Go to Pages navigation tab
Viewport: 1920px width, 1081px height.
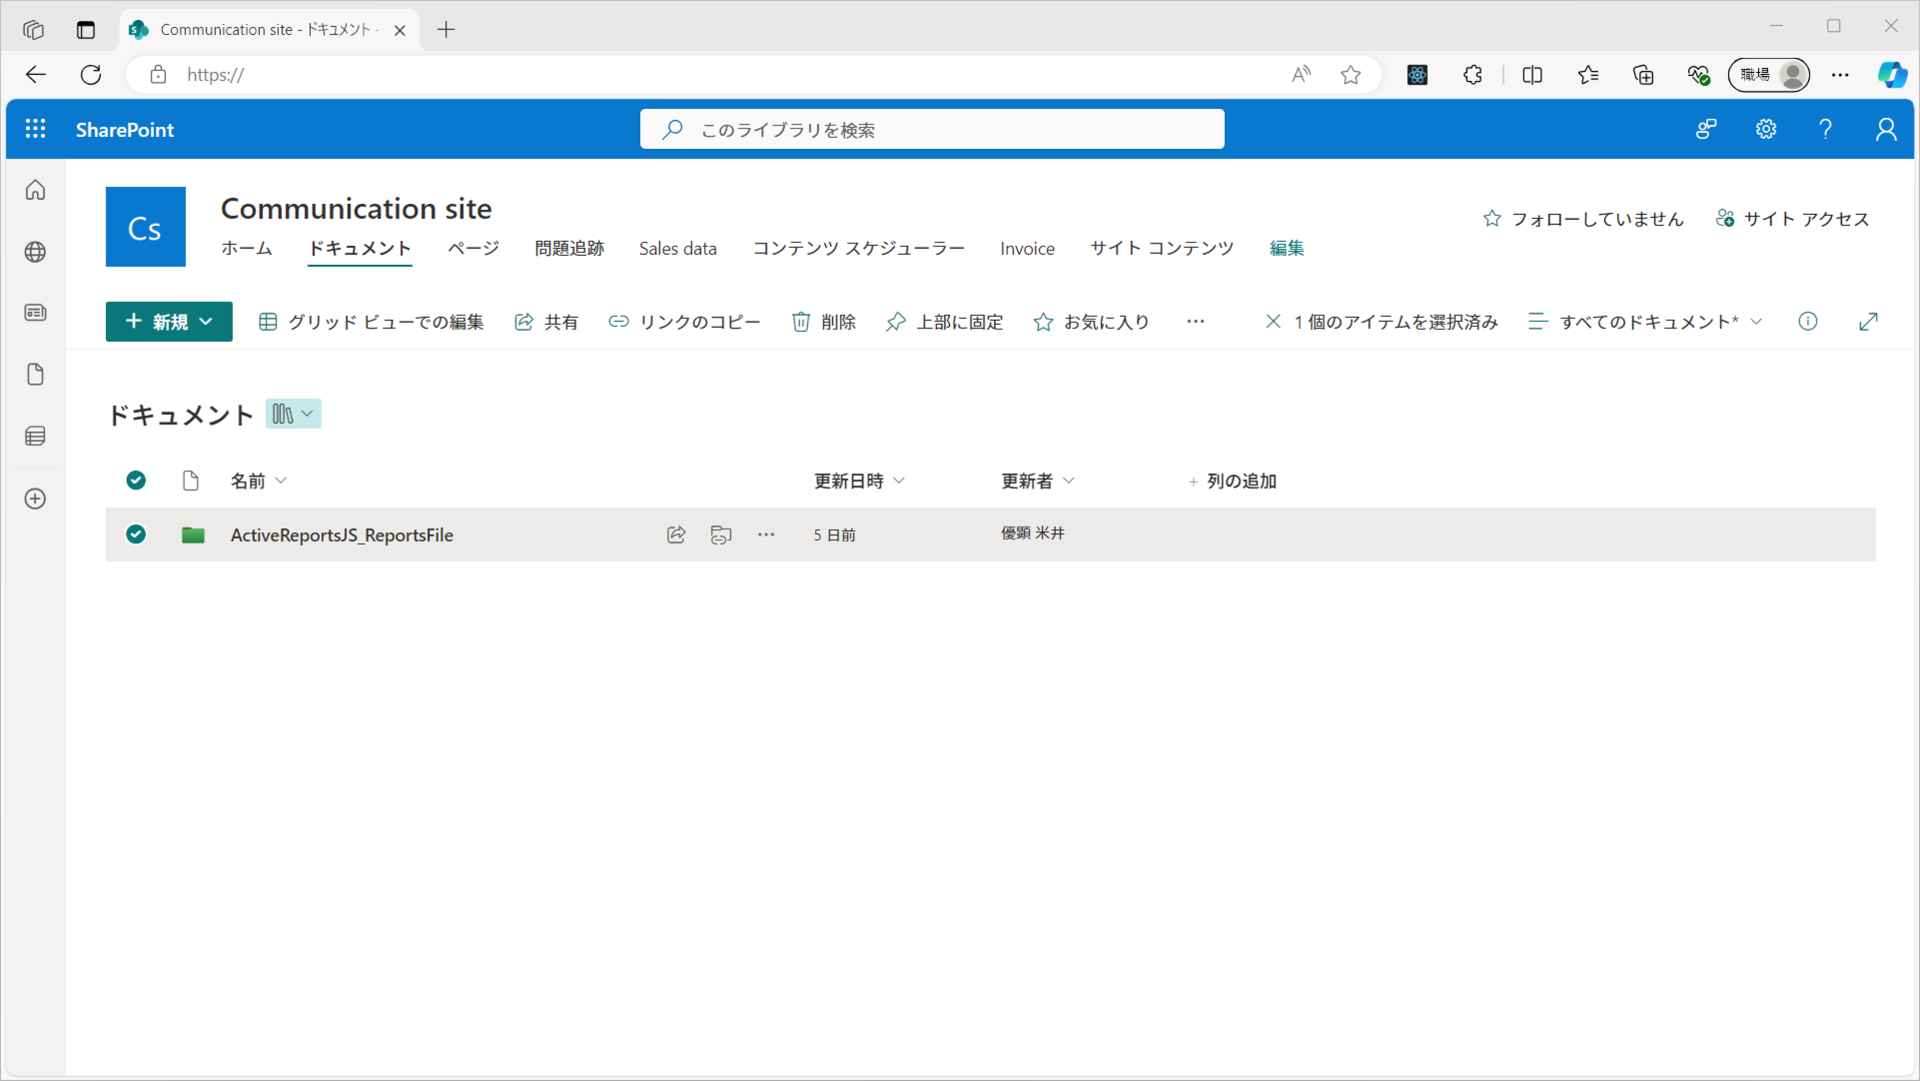pyautogui.click(x=473, y=248)
